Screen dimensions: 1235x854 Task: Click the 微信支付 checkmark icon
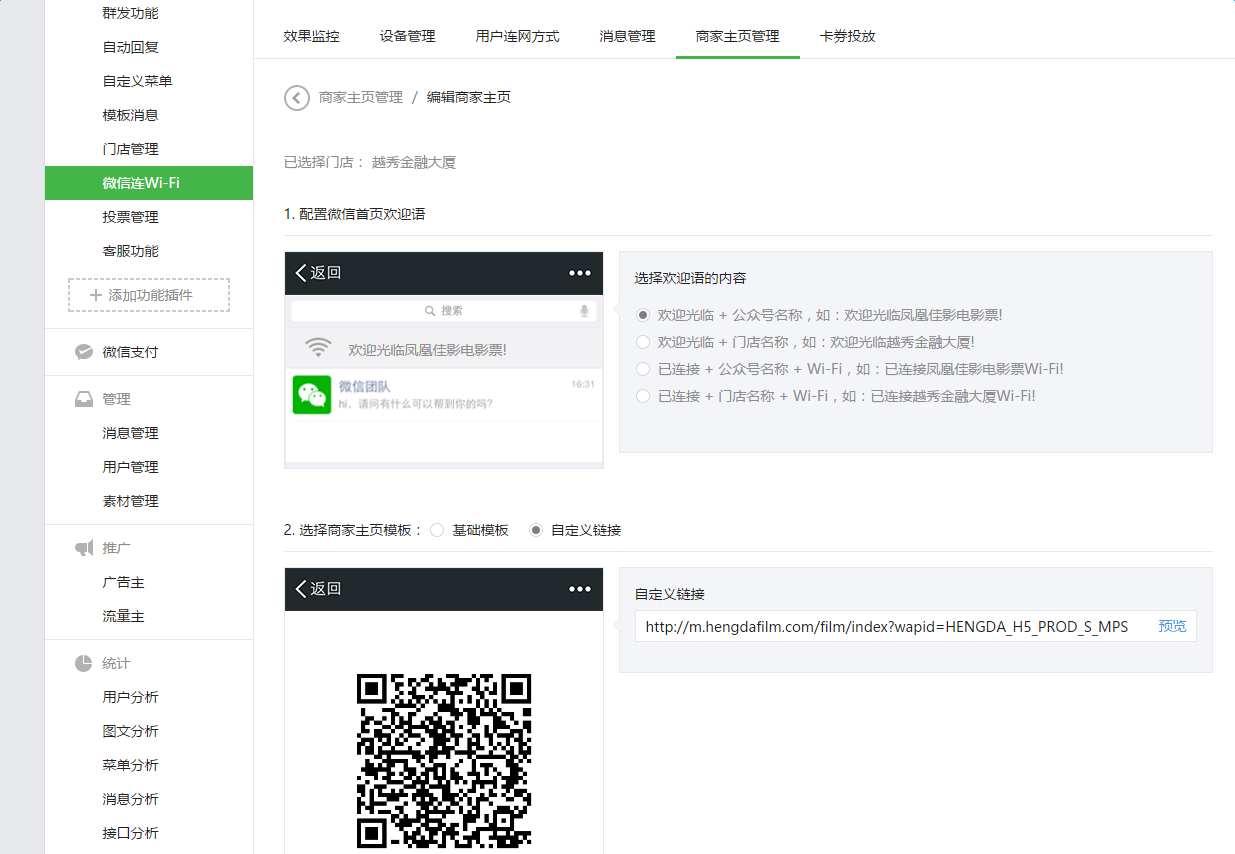coord(85,352)
